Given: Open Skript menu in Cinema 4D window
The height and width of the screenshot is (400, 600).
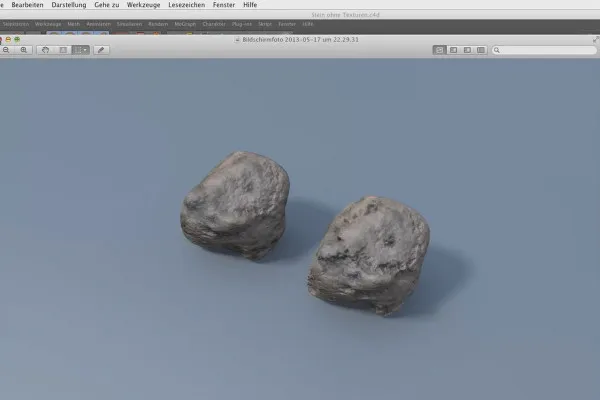Looking at the screenshot, I should pyautogui.click(x=265, y=24).
